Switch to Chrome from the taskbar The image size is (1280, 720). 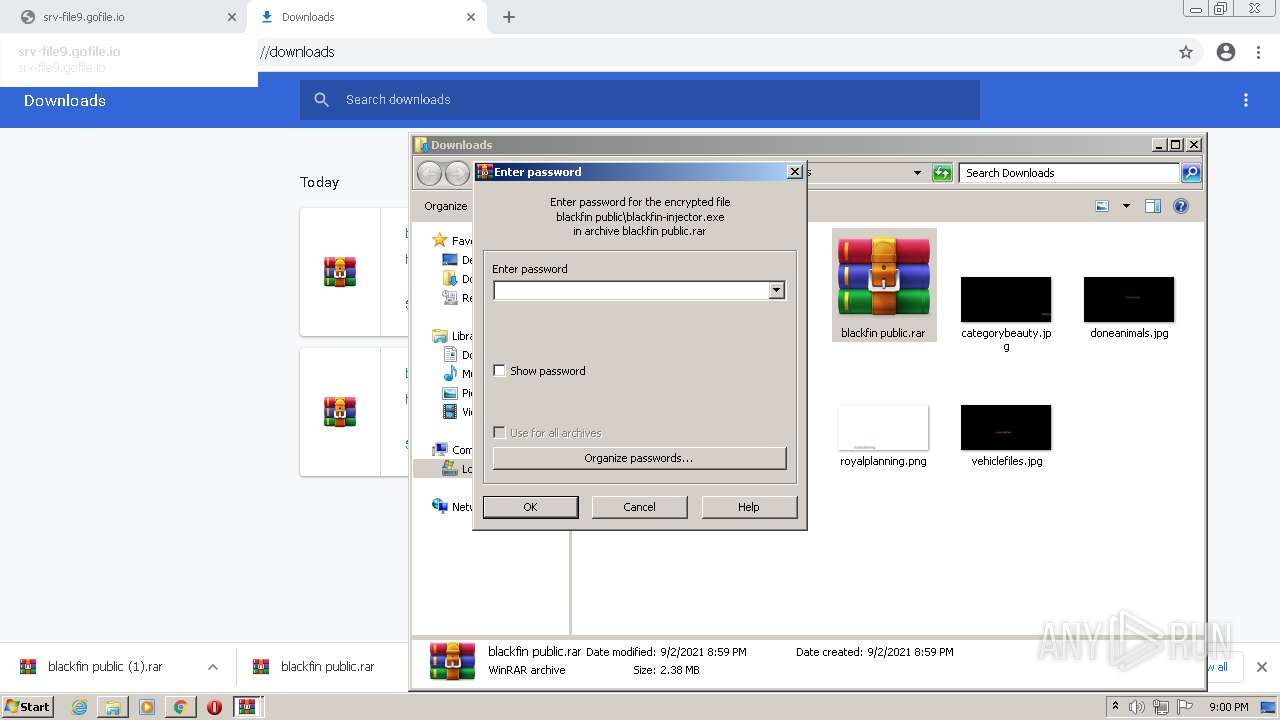pyautogui.click(x=180, y=707)
